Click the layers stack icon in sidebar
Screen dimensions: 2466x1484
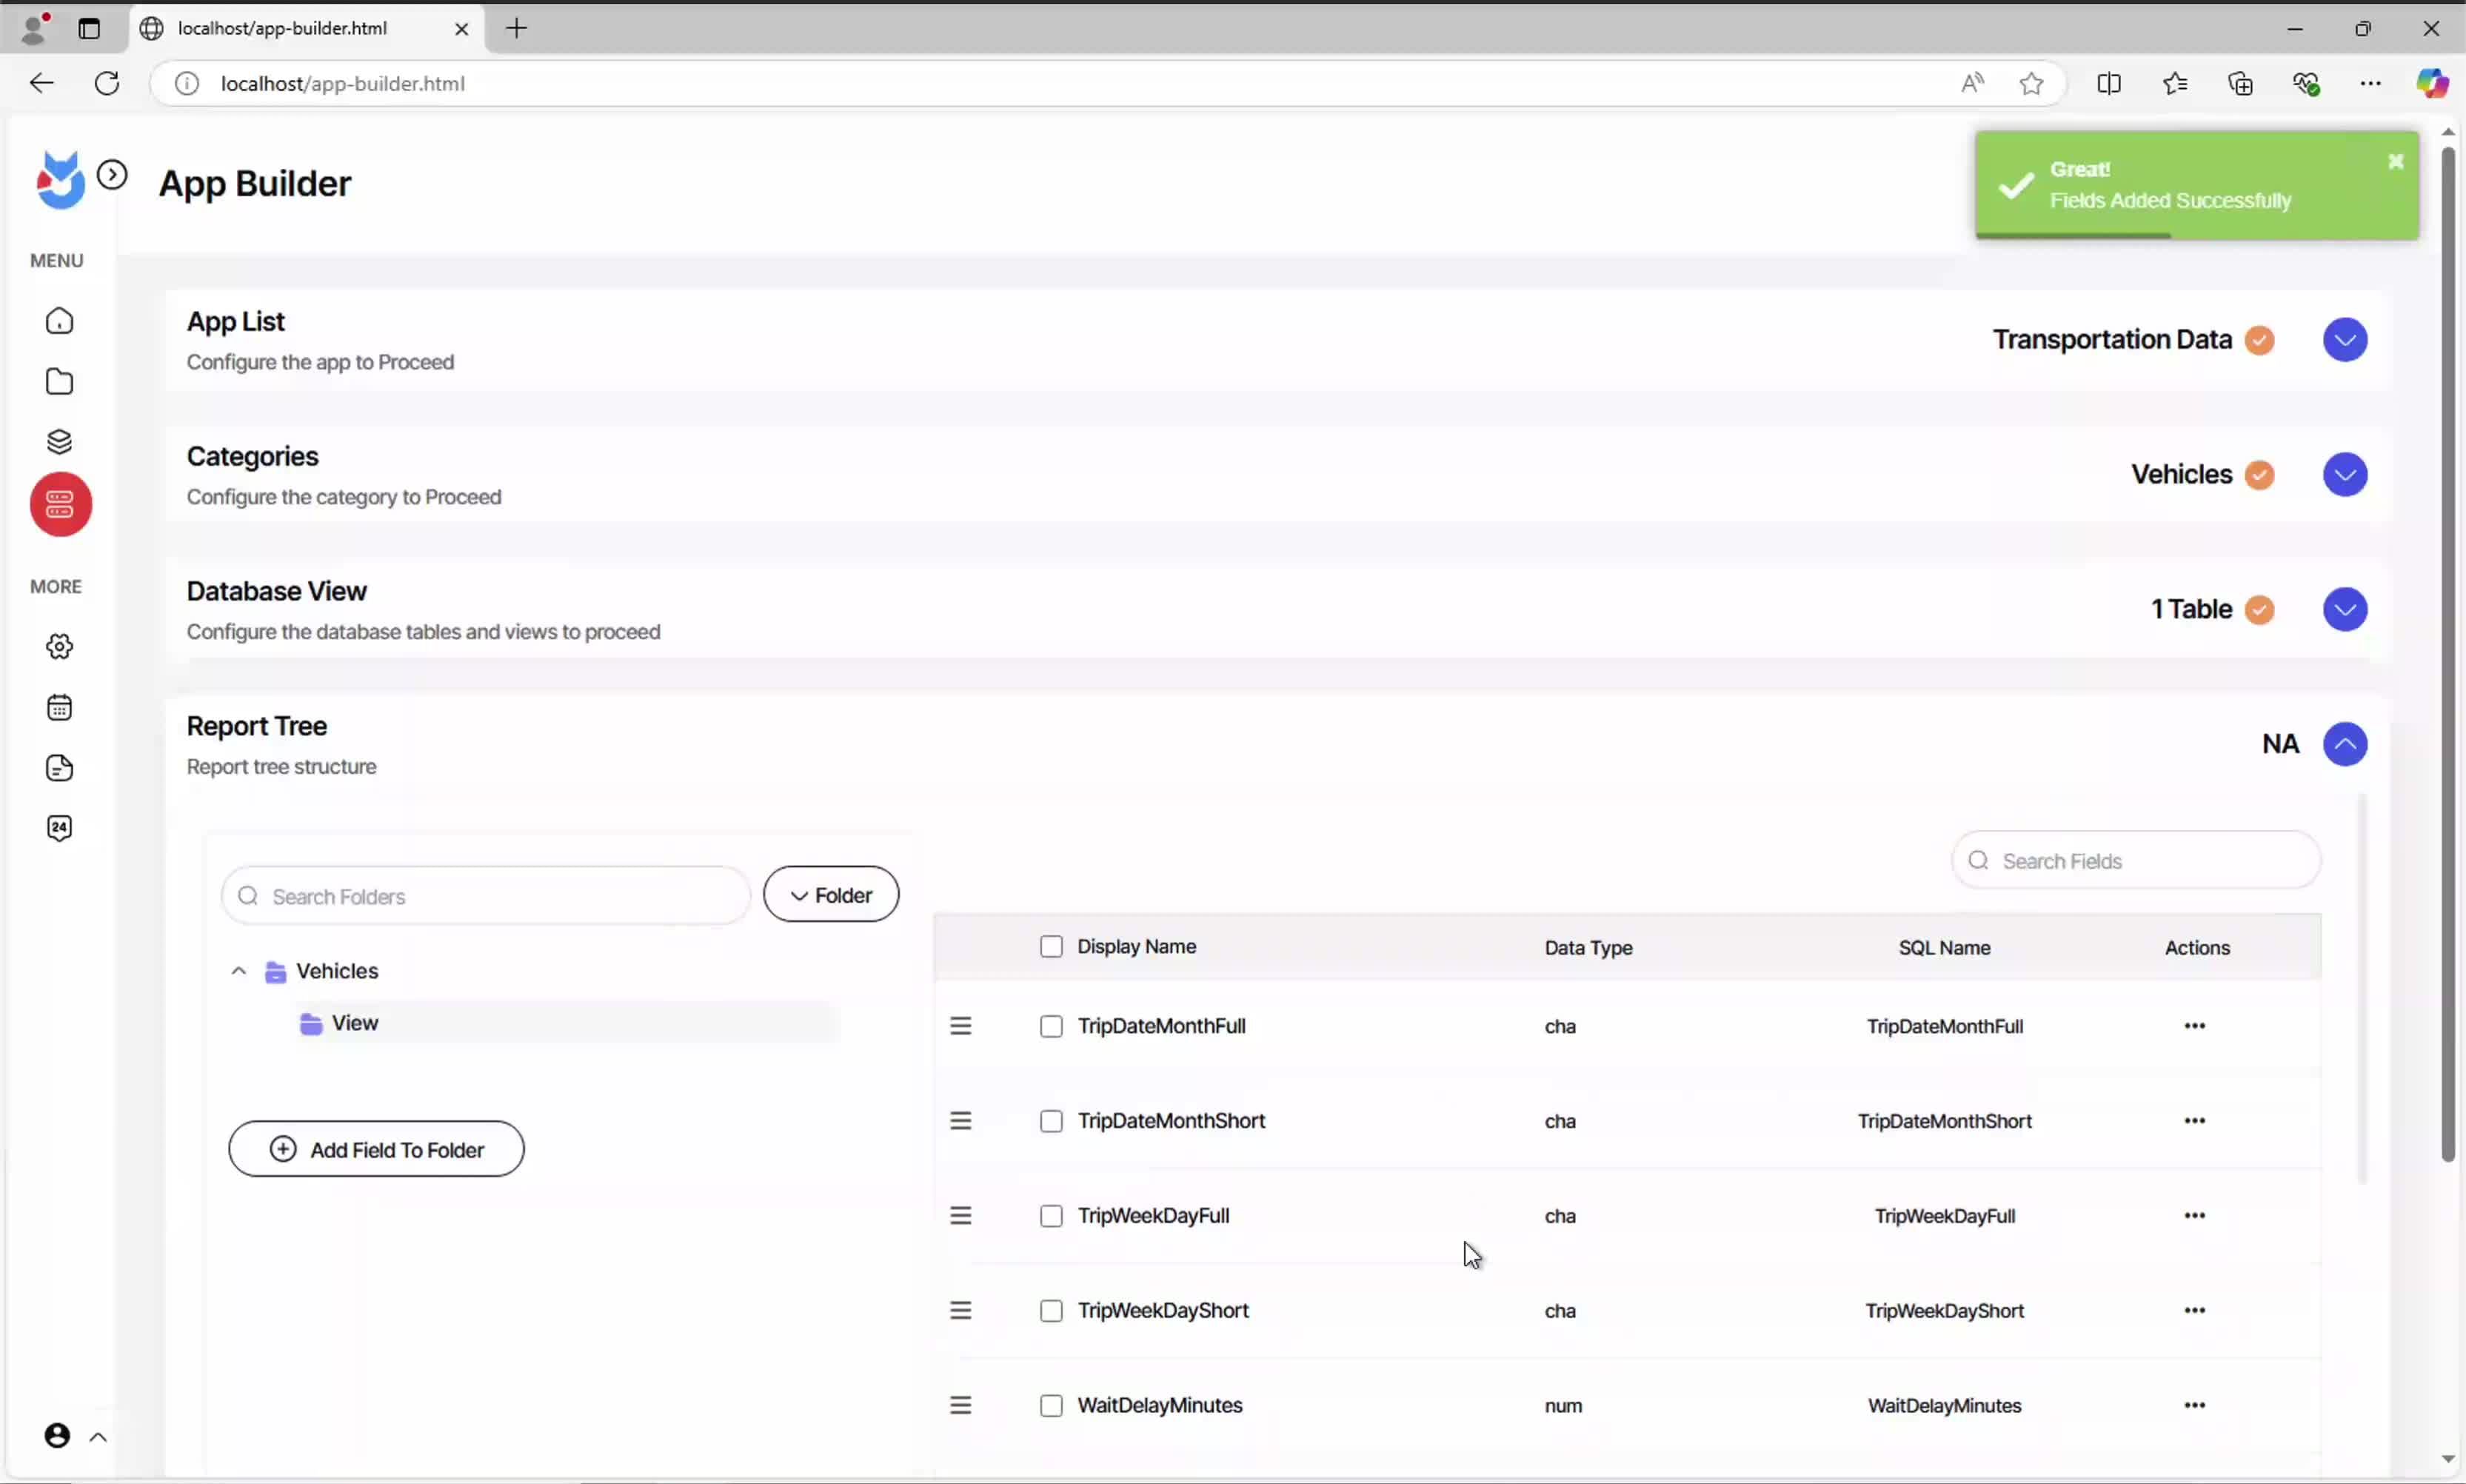[60, 441]
